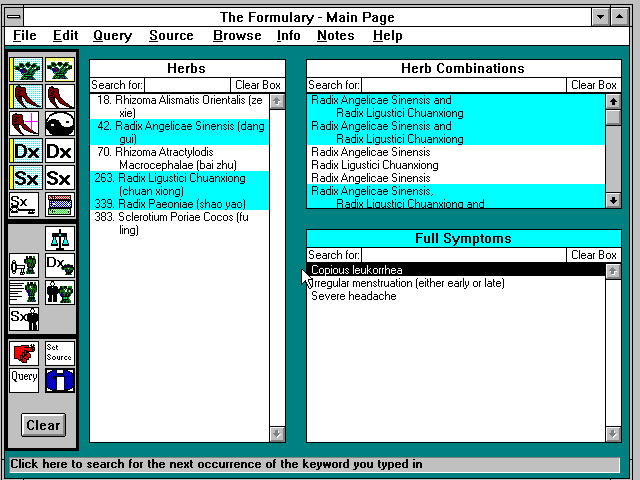This screenshot has height=480, width=640.
Task: Click Clear Box in Herbs panel
Action: coord(258,85)
